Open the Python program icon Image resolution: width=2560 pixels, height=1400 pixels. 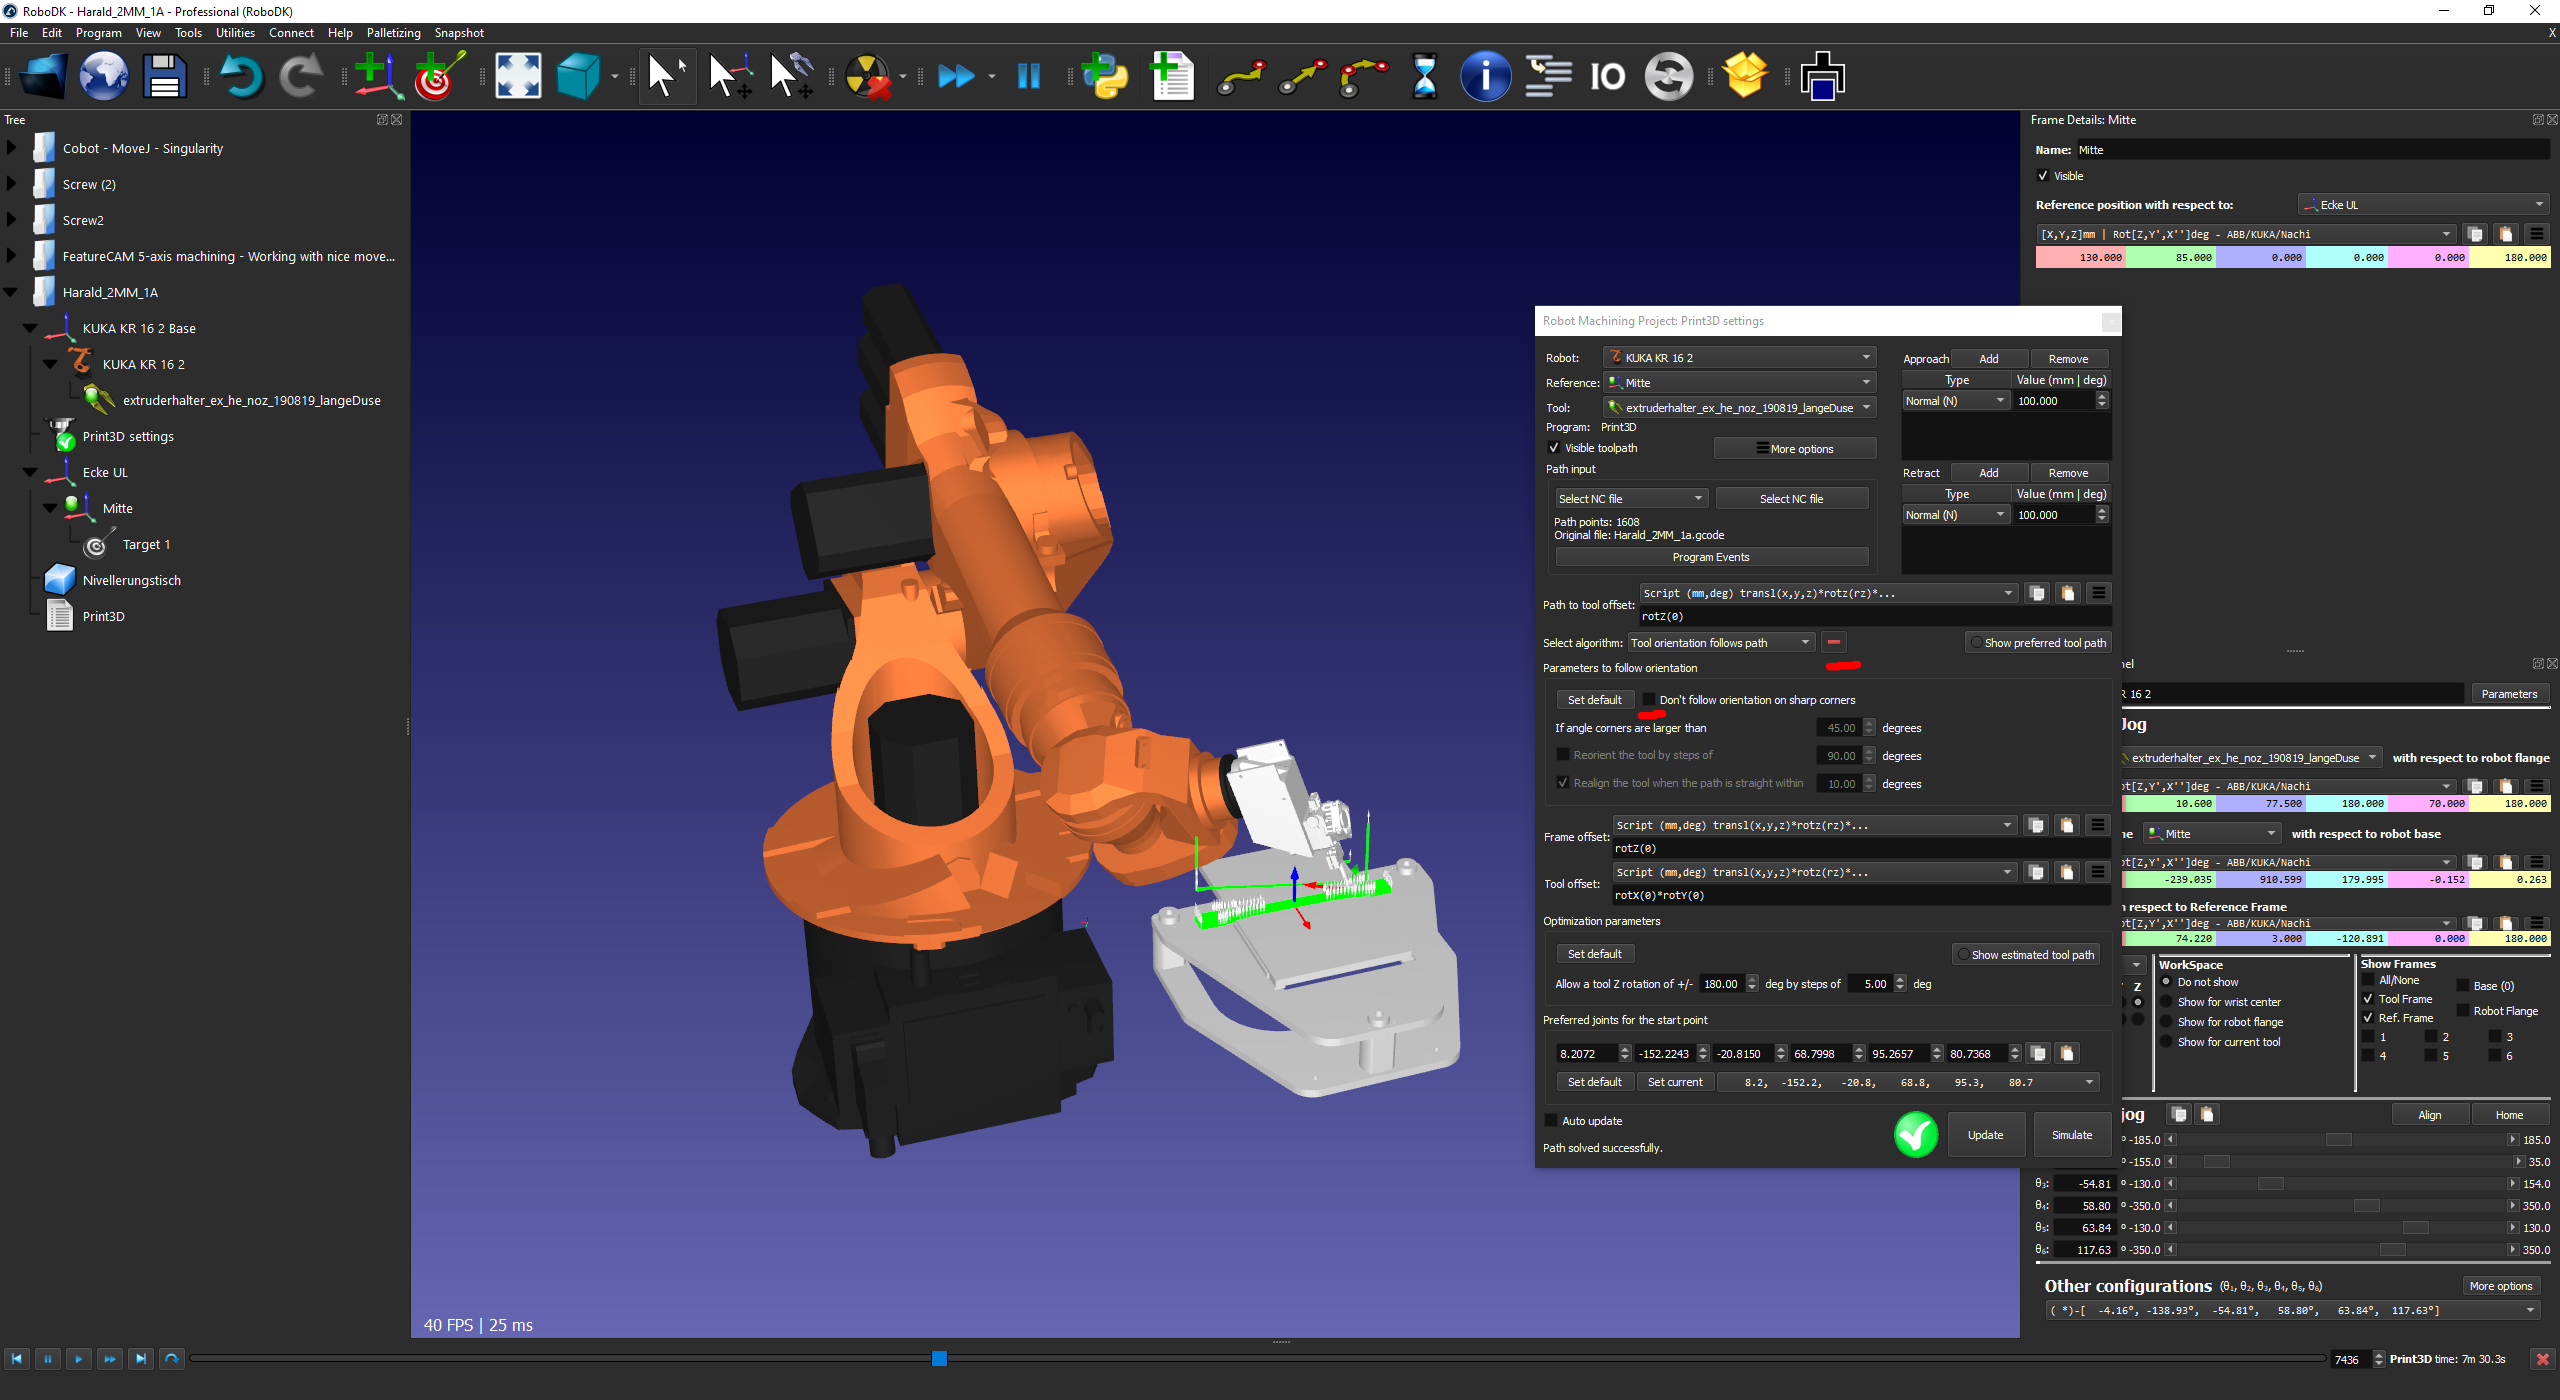click(1105, 77)
